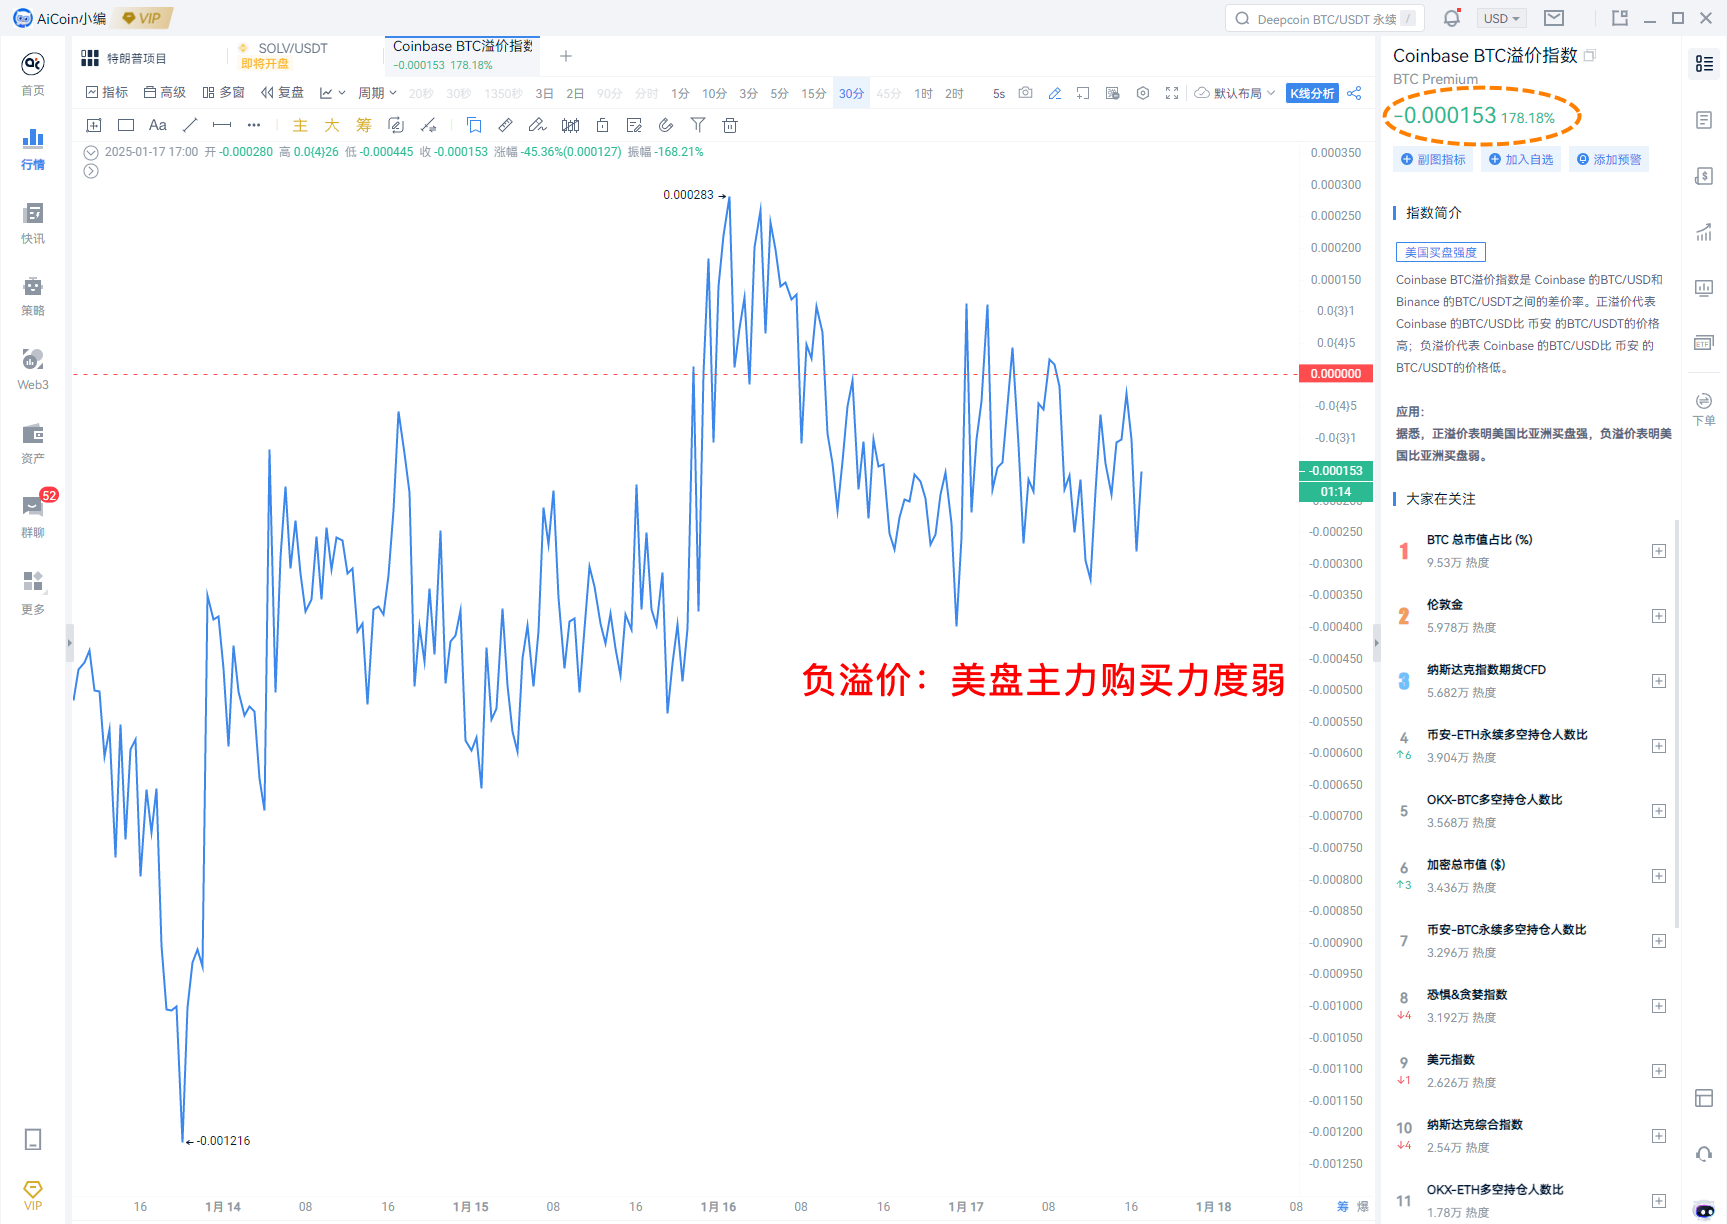Open the 指标 indicators menu
The image size is (1727, 1224).
coord(107,93)
